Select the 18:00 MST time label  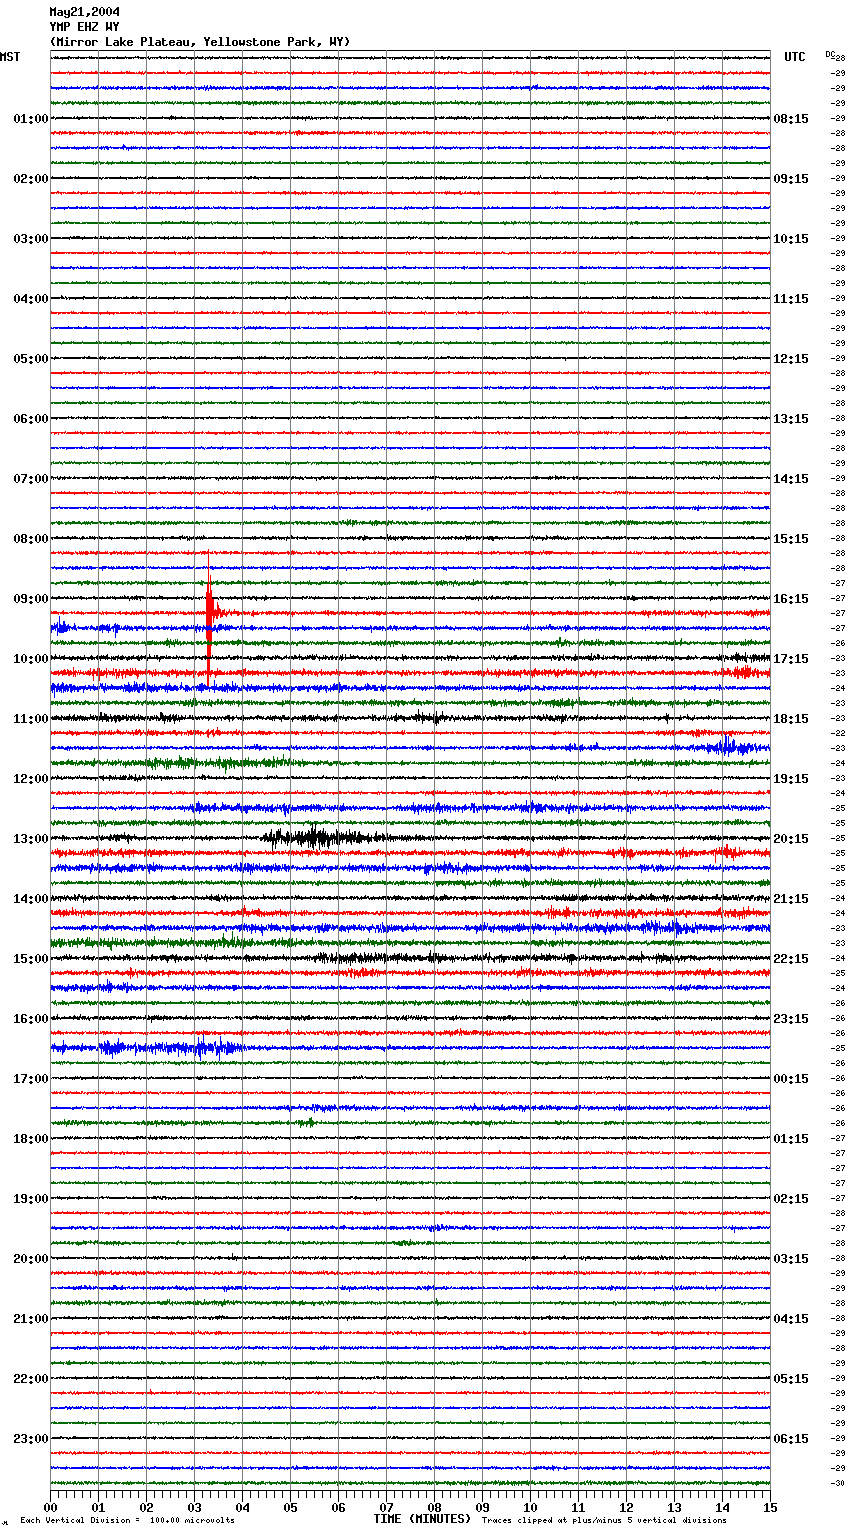(x=31, y=1139)
